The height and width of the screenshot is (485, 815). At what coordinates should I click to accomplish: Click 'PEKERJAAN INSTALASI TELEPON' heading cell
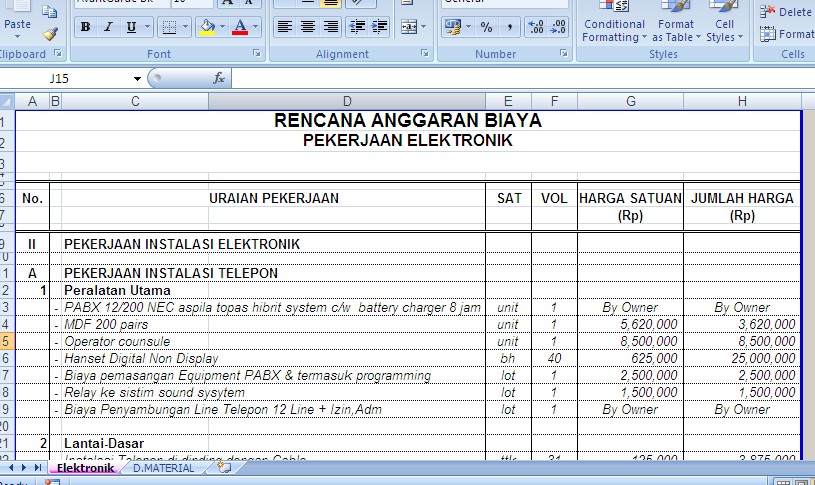(x=171, y=273)
